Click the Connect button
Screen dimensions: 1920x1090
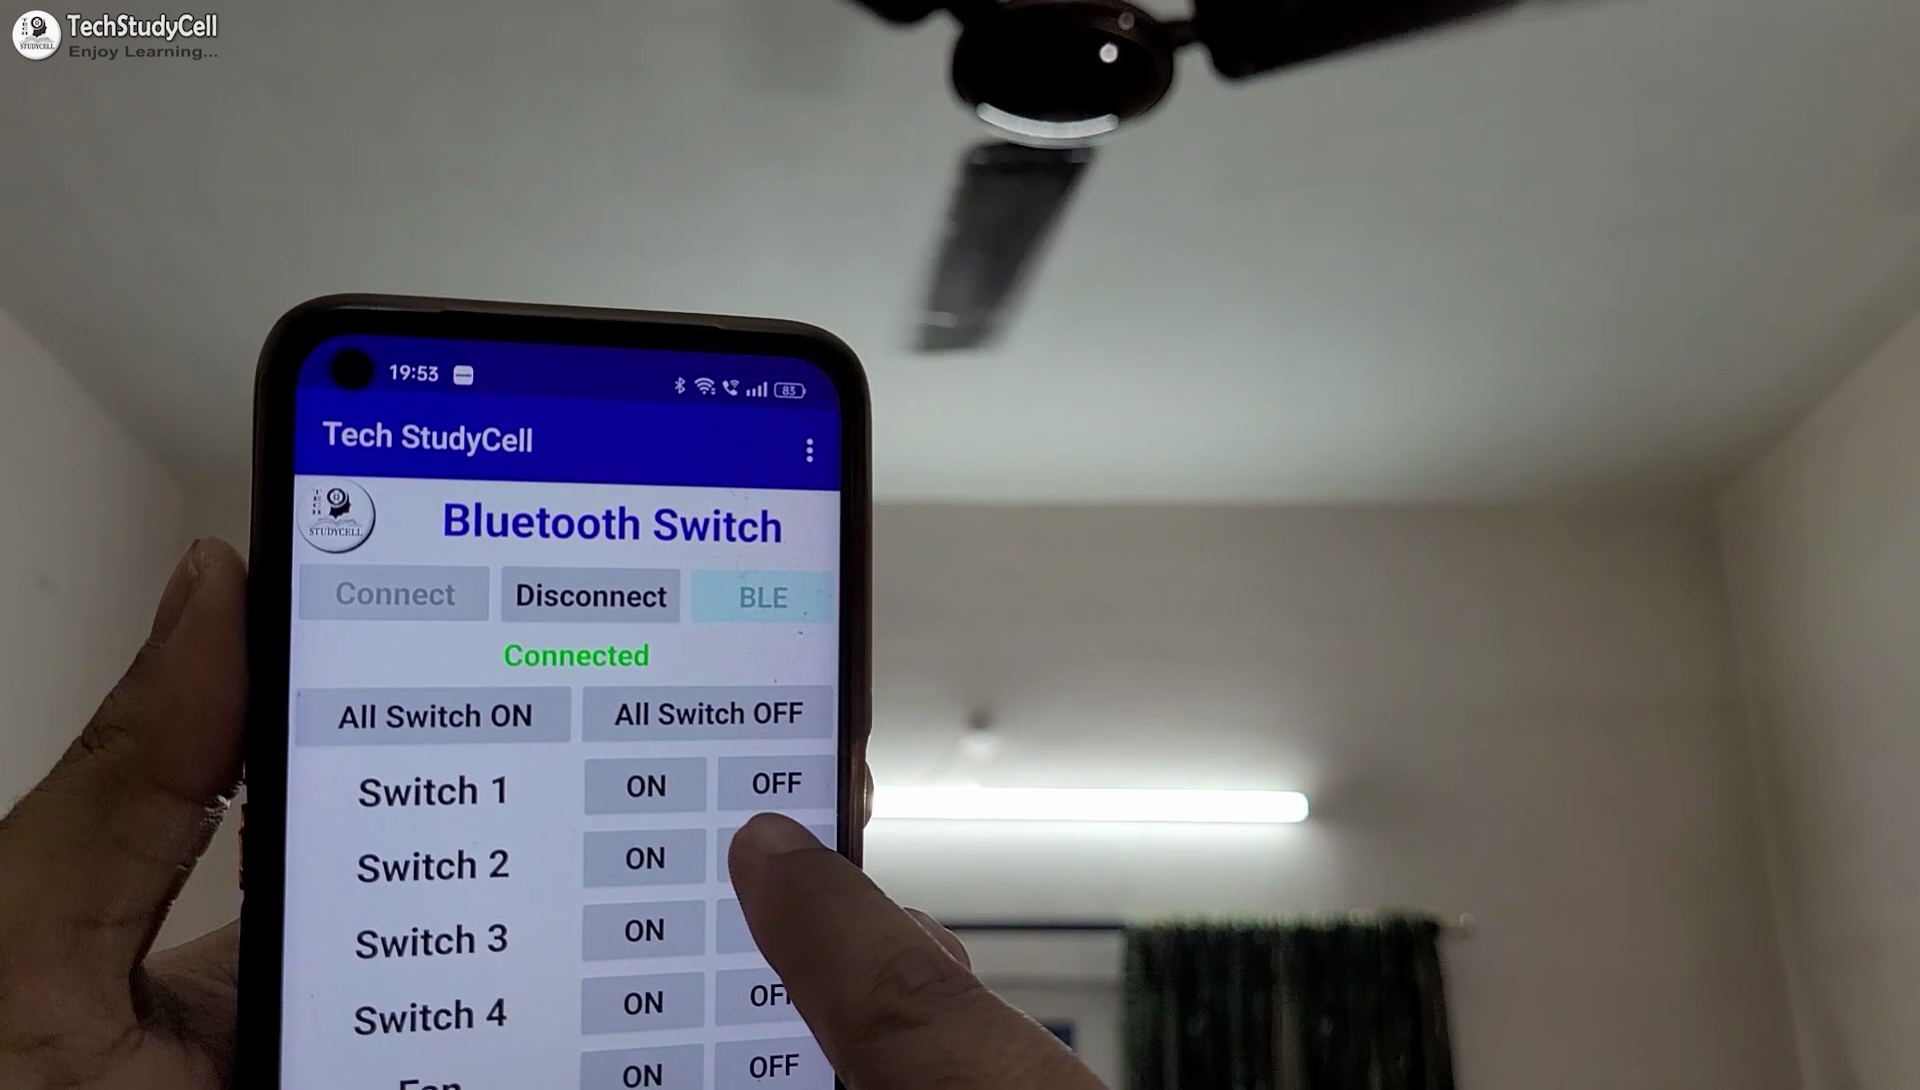pyautogui.click(x=394, y=596)
